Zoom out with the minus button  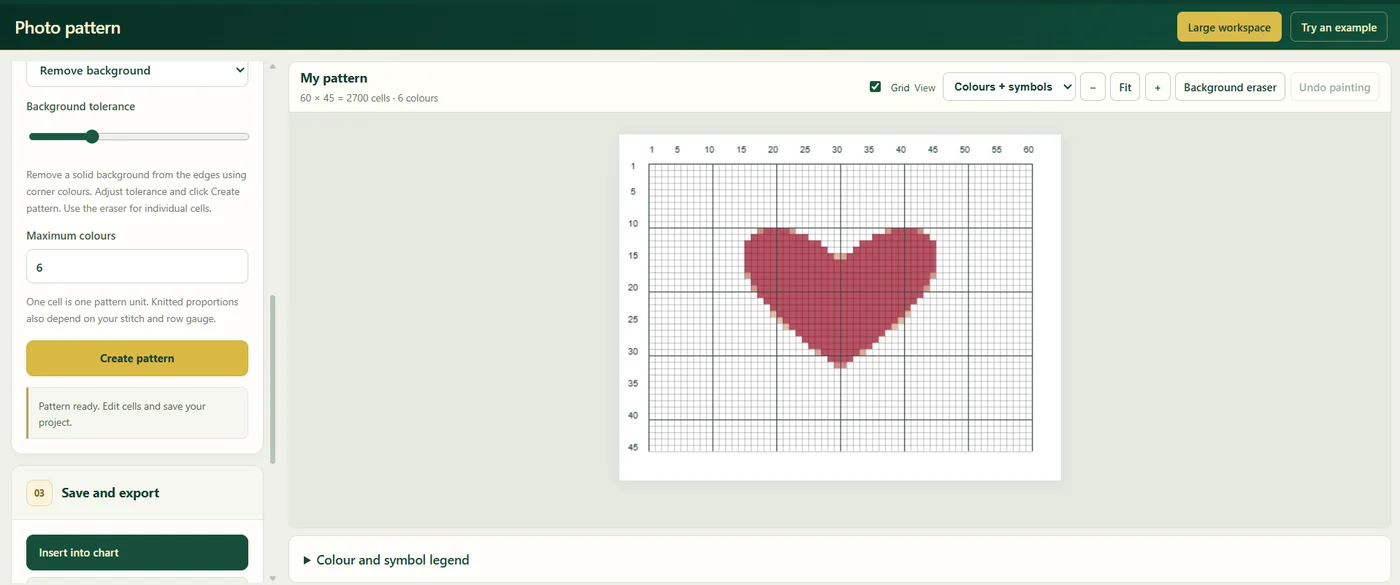pyautogui.click(x=1093, y=87)
